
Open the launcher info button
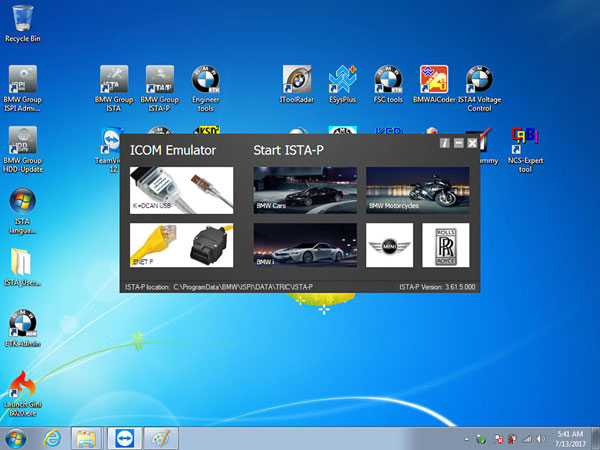[444, 143]
